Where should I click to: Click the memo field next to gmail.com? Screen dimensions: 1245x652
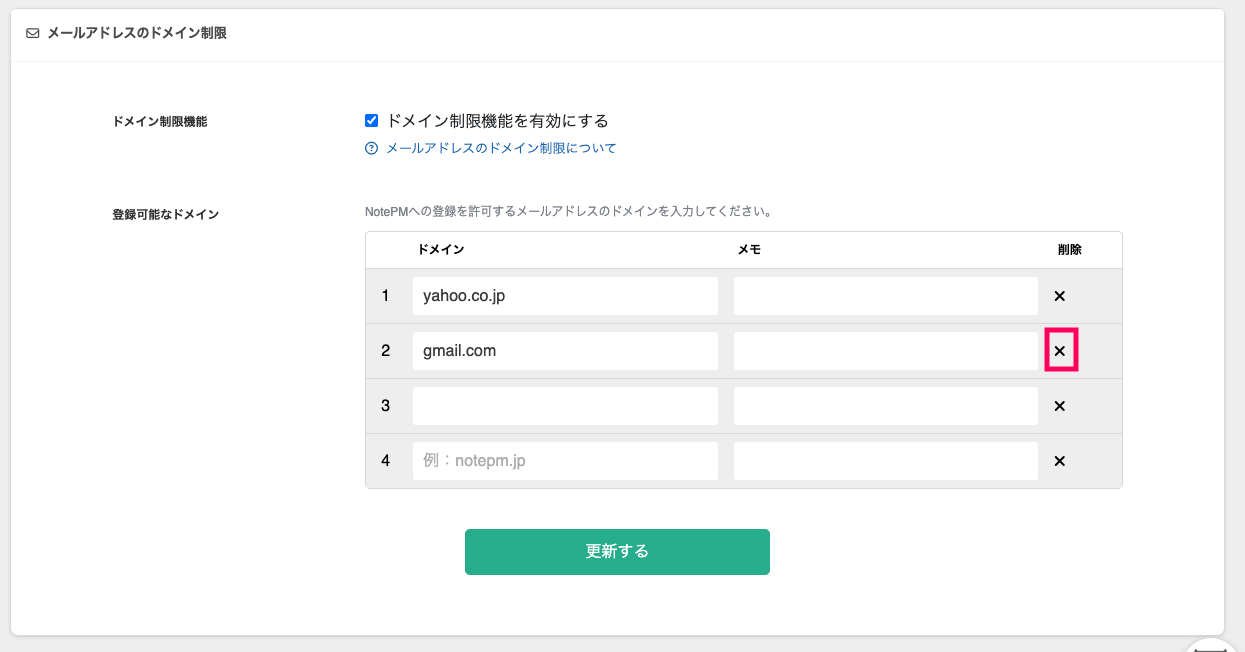click(885, 350)
